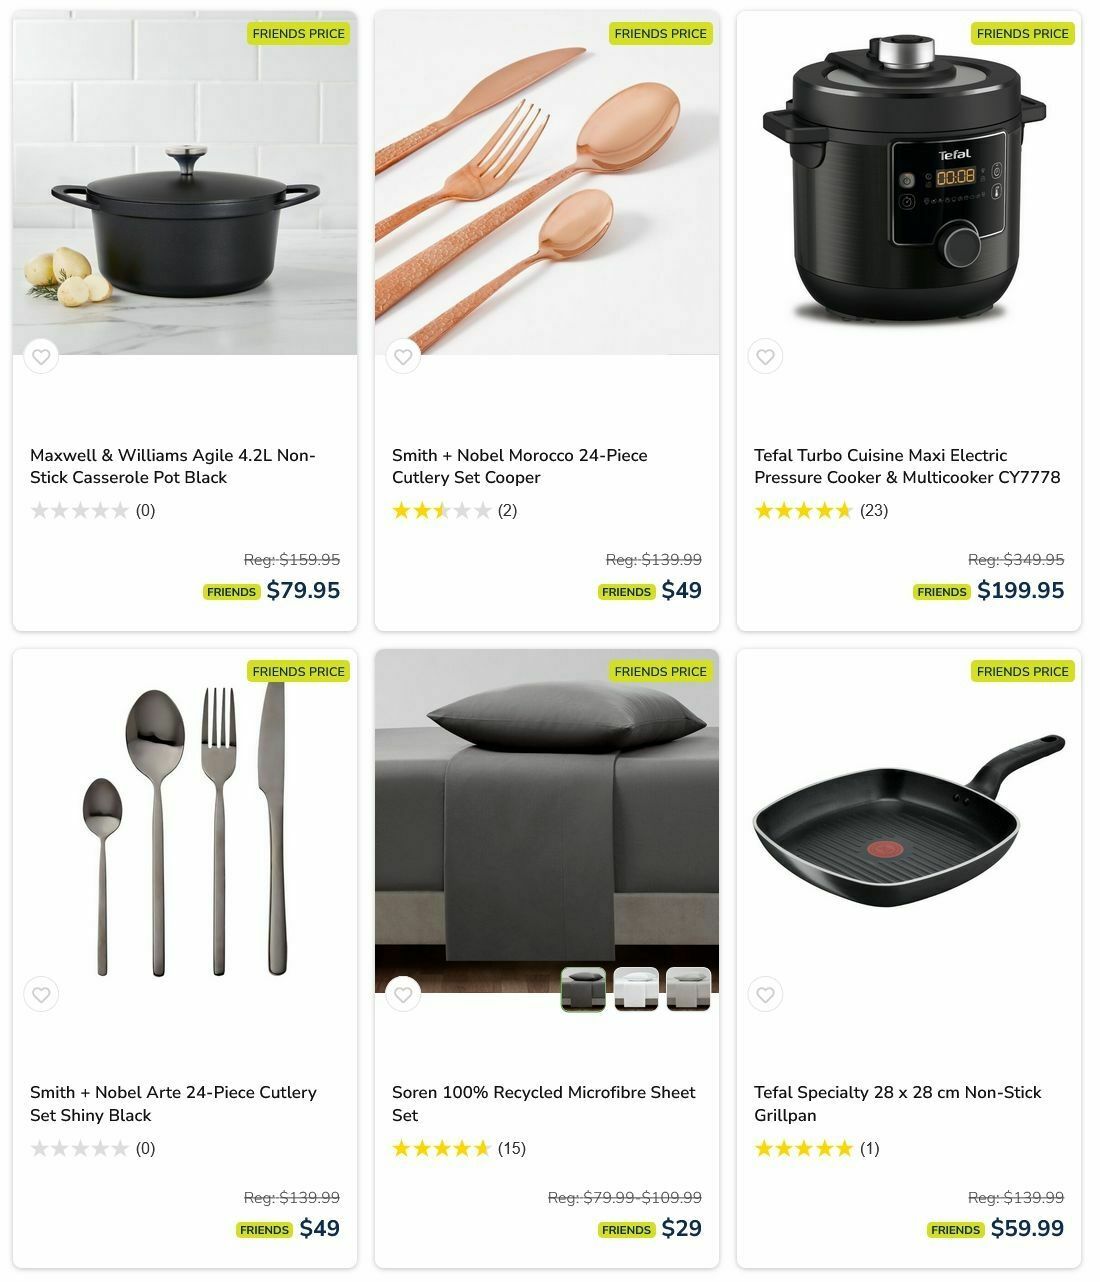Favorite the Morocco 24-Piece Cutlery Set
Viewport: 1100px width, 1282px height.
click(x=403, y=357)
